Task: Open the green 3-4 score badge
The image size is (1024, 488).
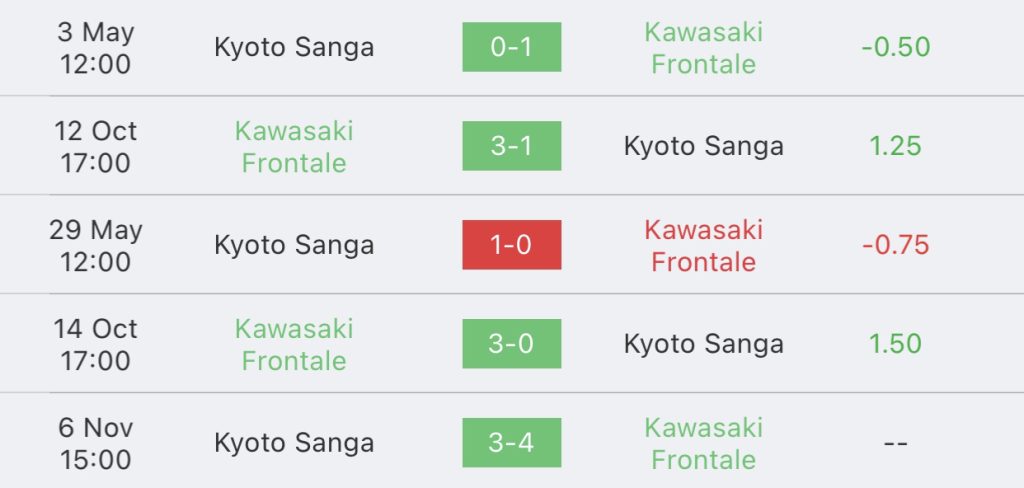Action: click(x=511, y=442)
